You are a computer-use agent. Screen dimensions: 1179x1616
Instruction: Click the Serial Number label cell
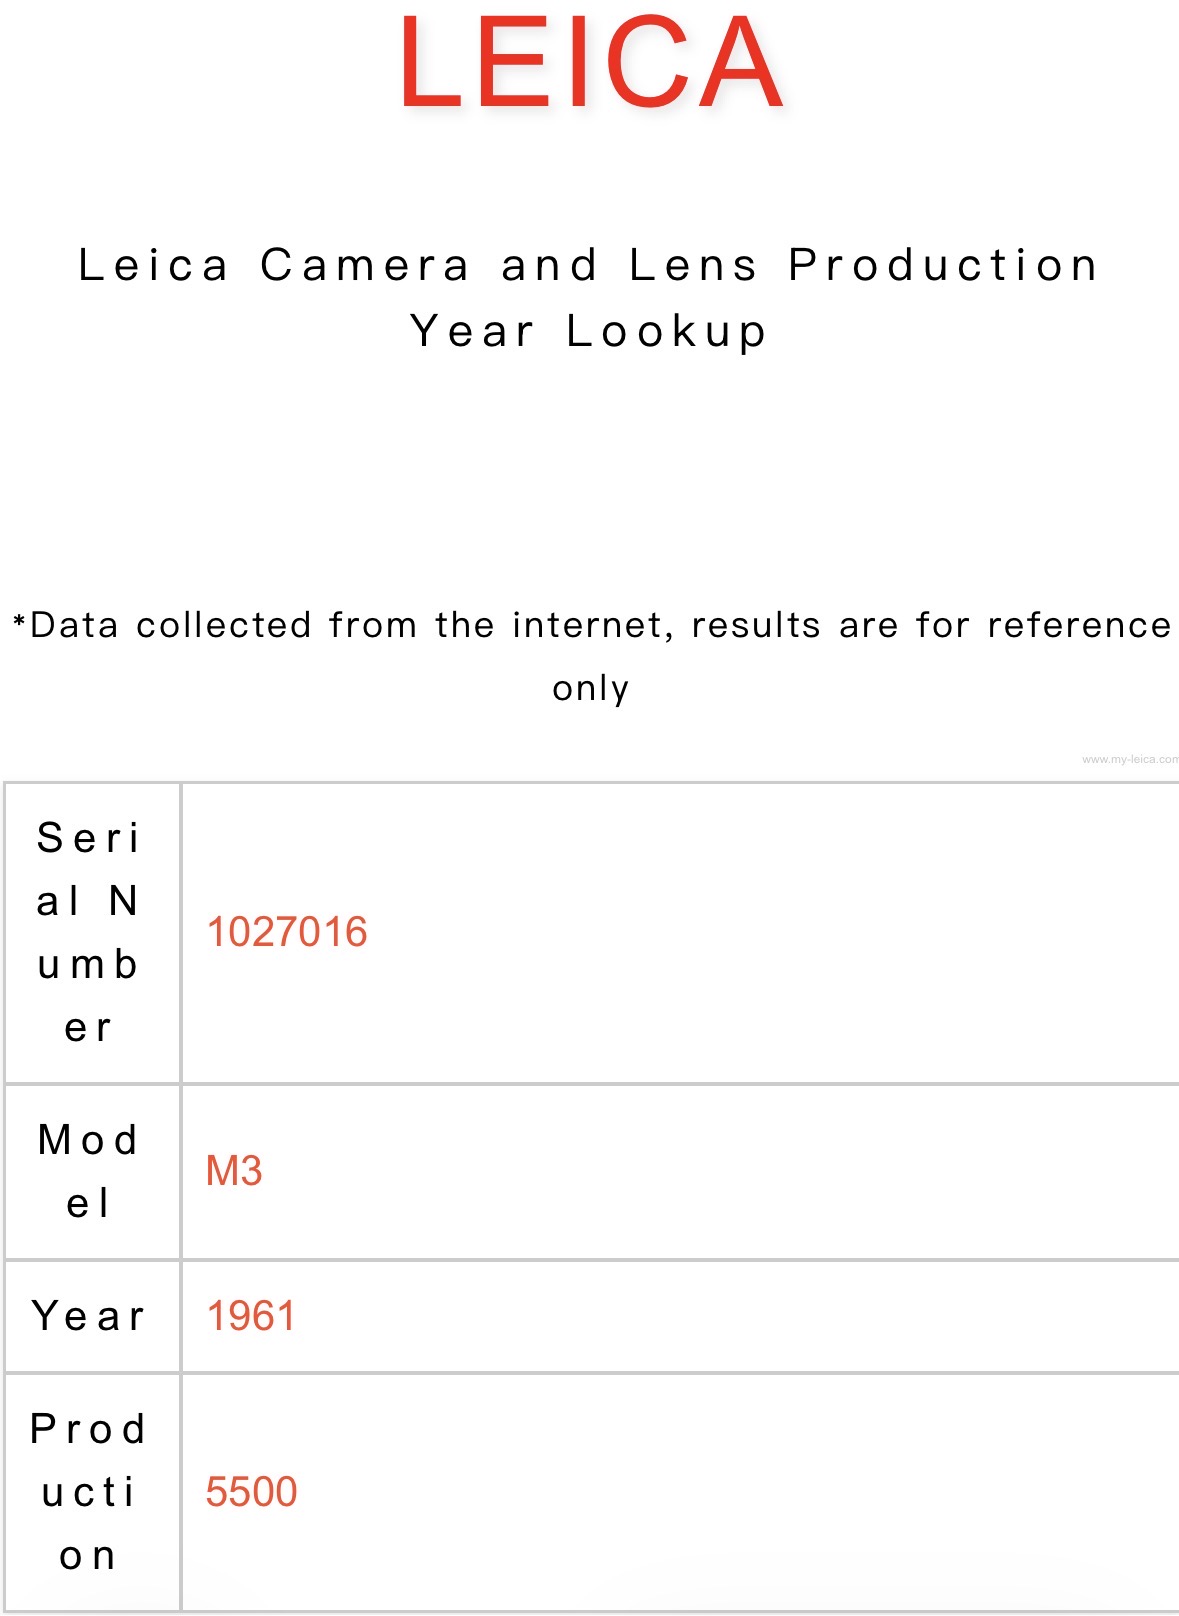(90, 932)
